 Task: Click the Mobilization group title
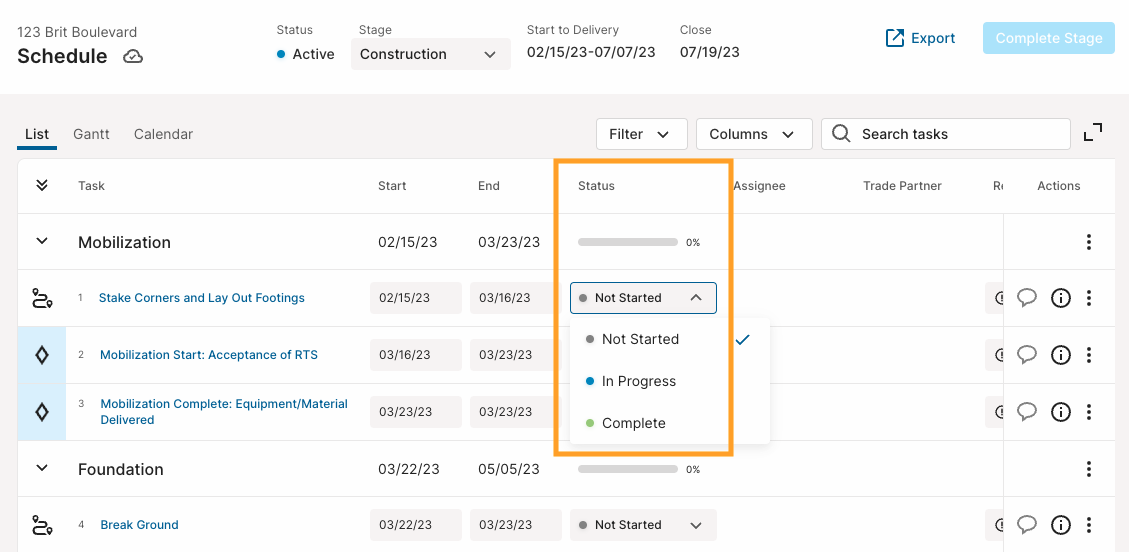pyautogui.click(x=125, y=243)
